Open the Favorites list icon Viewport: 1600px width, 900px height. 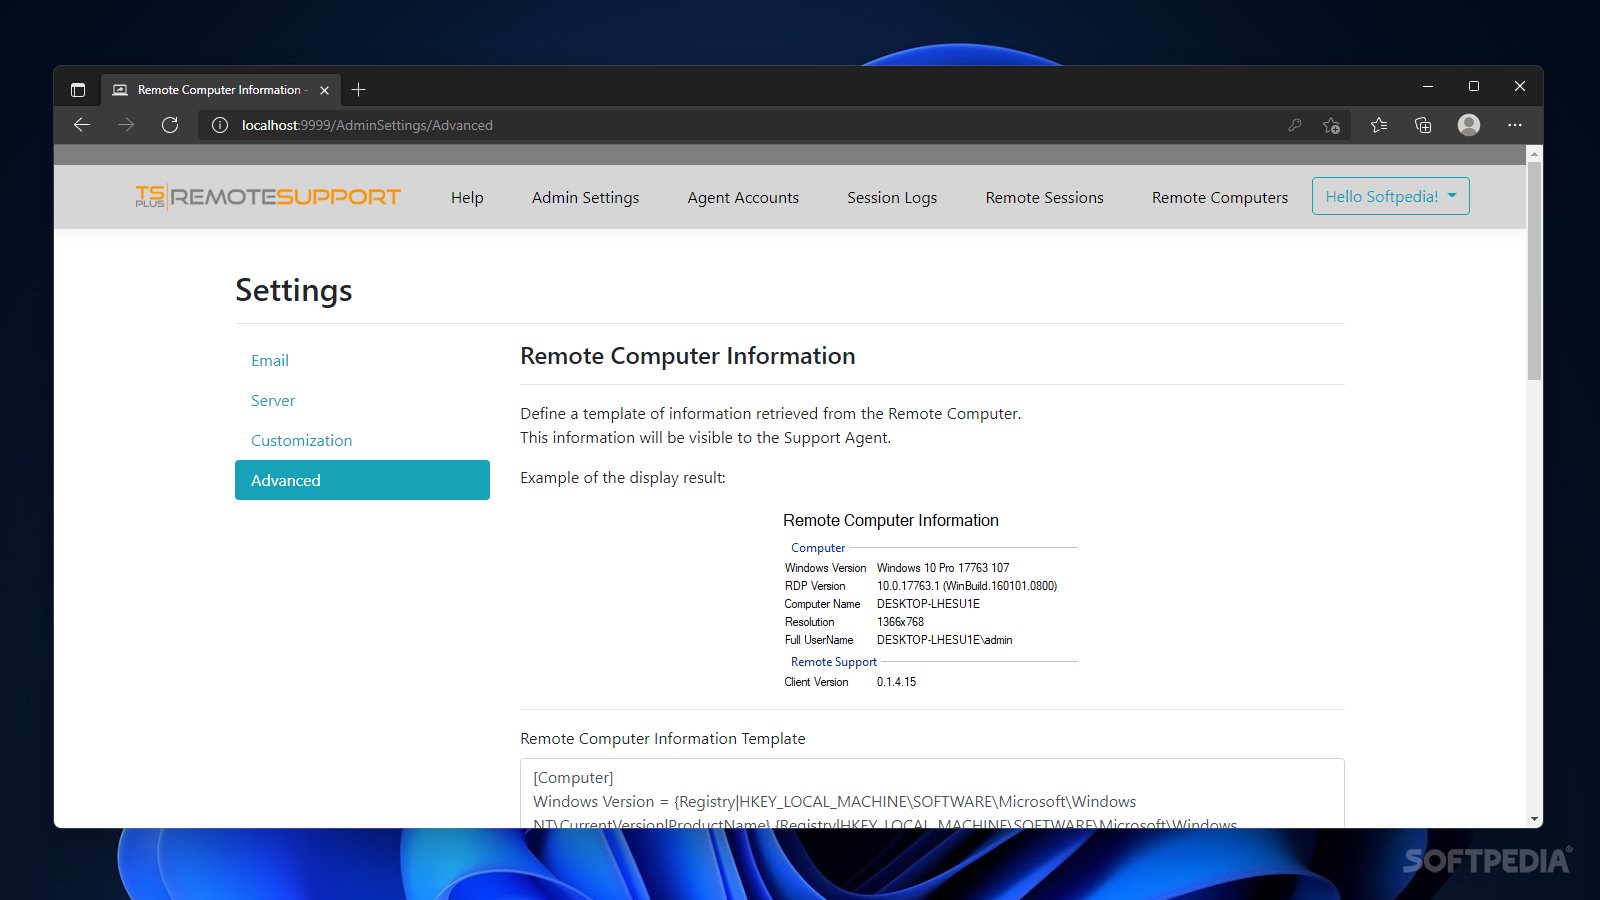pos(1379,125)
